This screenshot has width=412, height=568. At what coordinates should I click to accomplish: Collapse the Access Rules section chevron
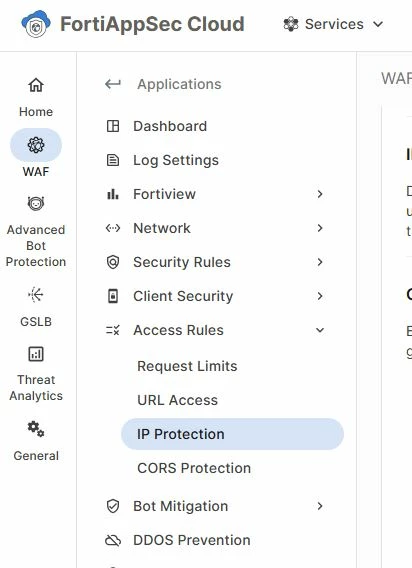320,330
